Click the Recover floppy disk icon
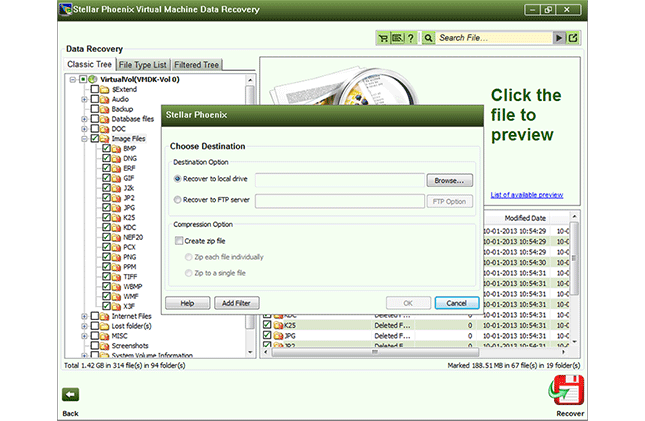 click(x=566, y=390)
